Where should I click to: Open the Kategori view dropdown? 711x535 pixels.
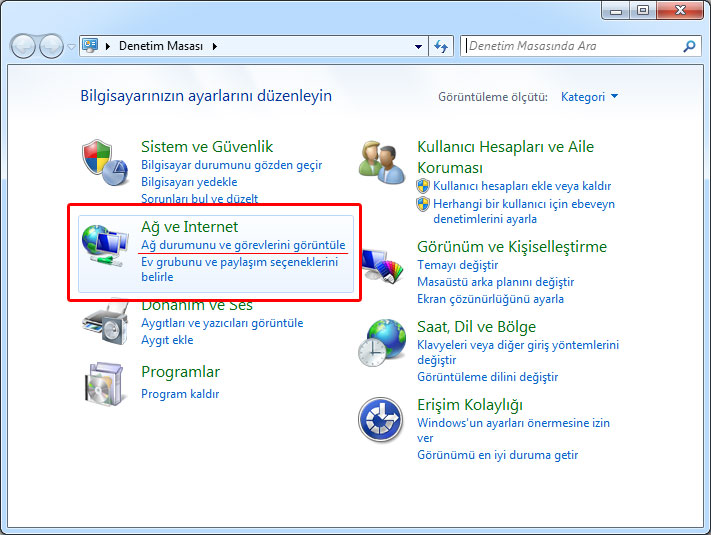click(589, 97)
